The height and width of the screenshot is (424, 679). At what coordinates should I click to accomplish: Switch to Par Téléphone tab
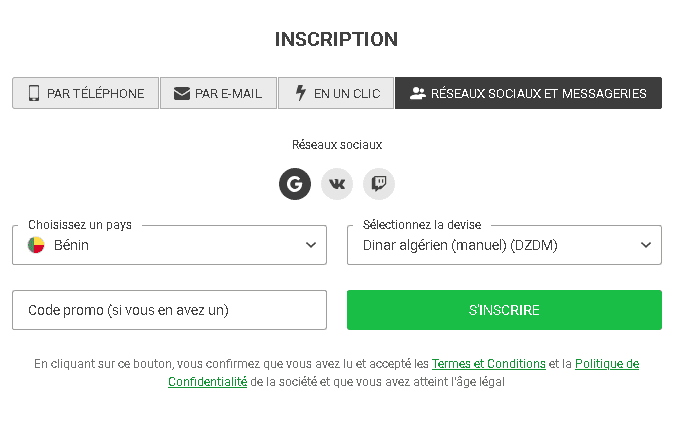tap(85, 93)
